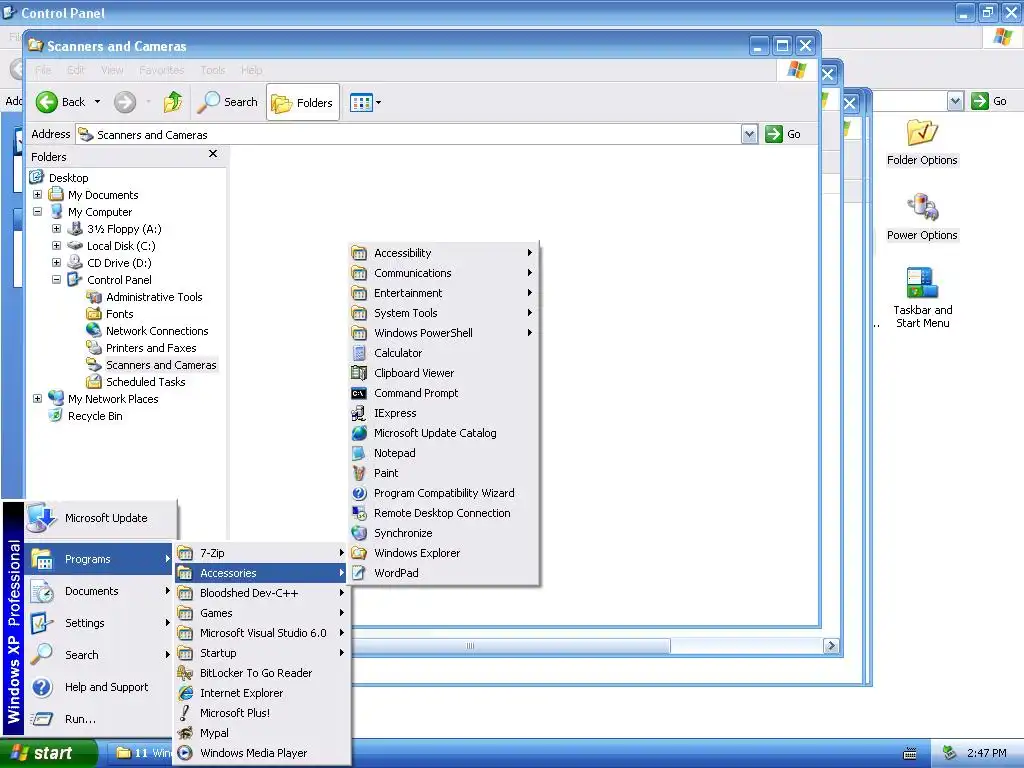Expand the CD Drive (D:) node
1024x768 pixels.
click(x=56, y=263)
